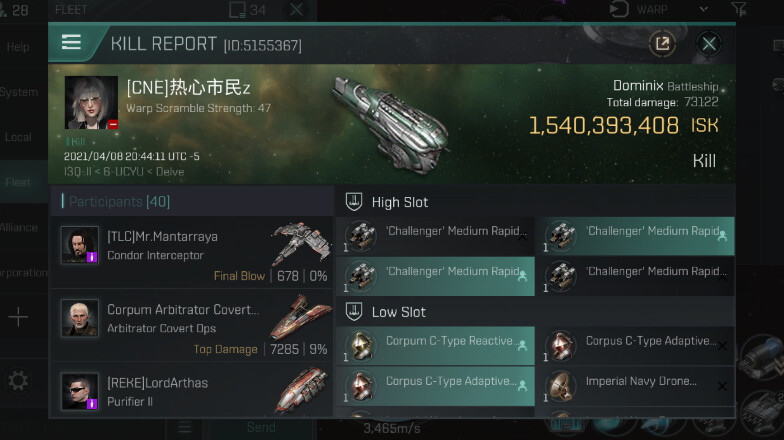Open LordArthas Purifier II participant entry
Screen dimensions: 784x440
point(192,390)
